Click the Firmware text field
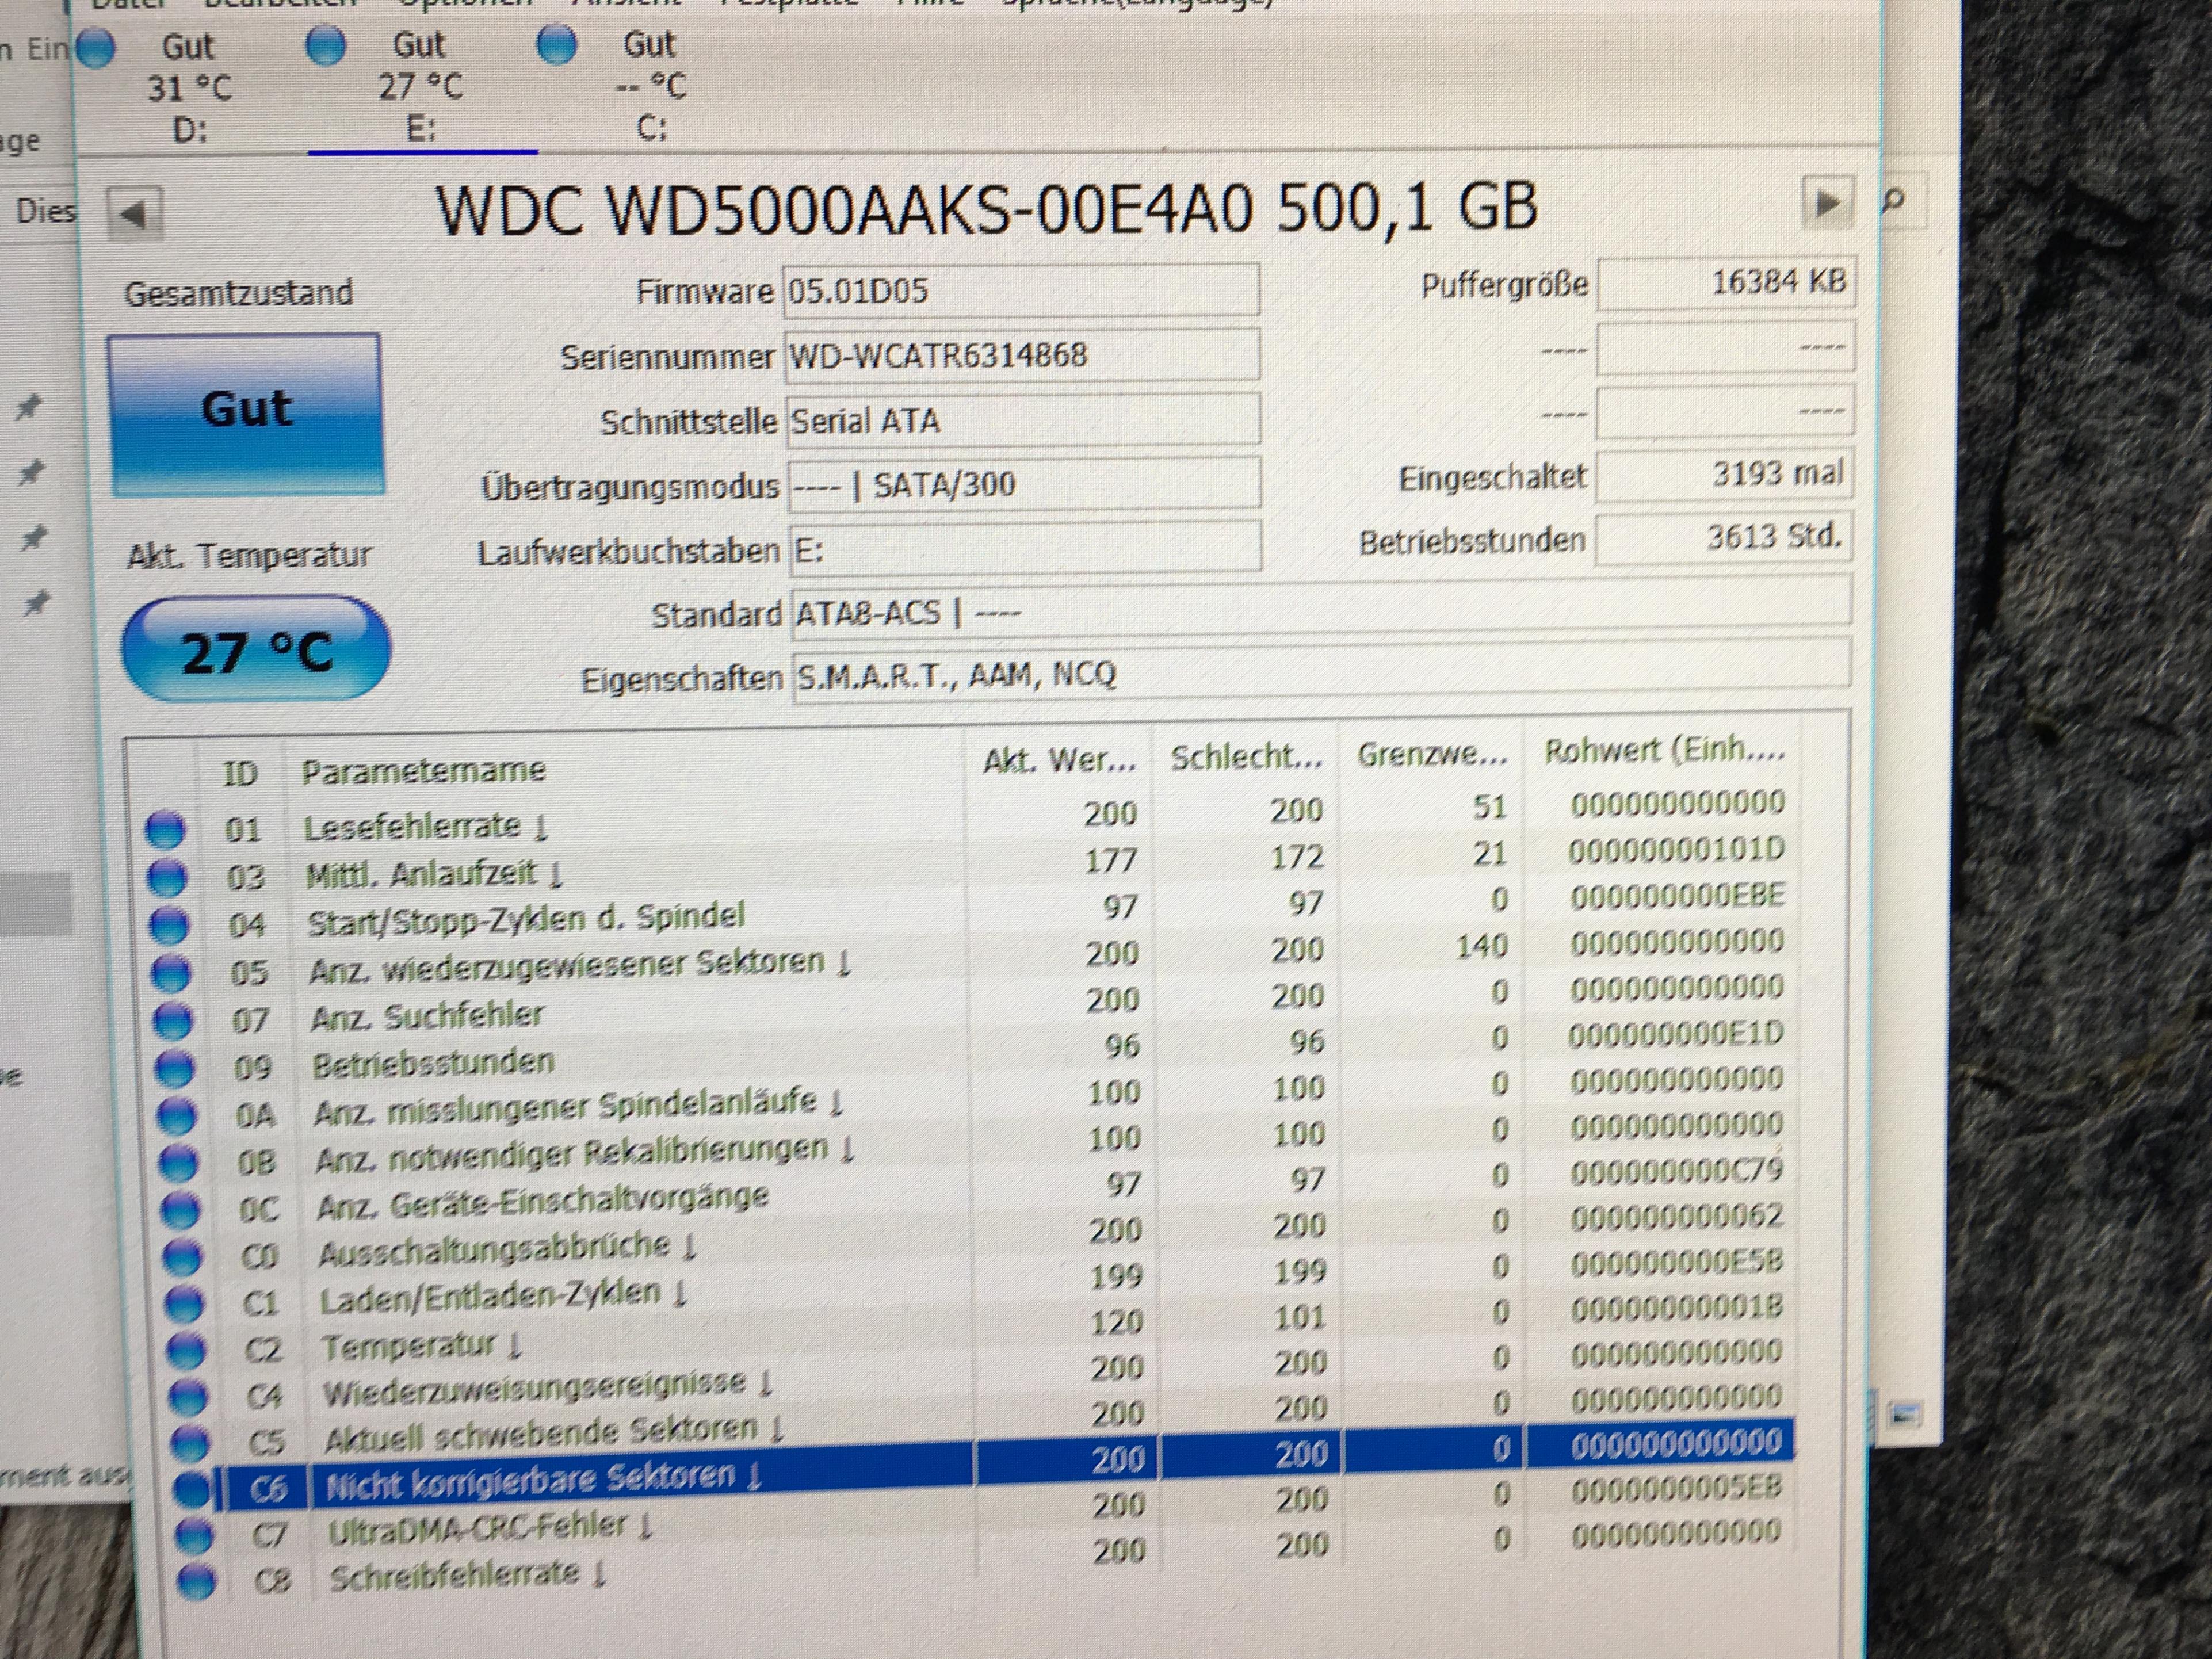Screen dimensions: 2212x1659 (1020, 291)
